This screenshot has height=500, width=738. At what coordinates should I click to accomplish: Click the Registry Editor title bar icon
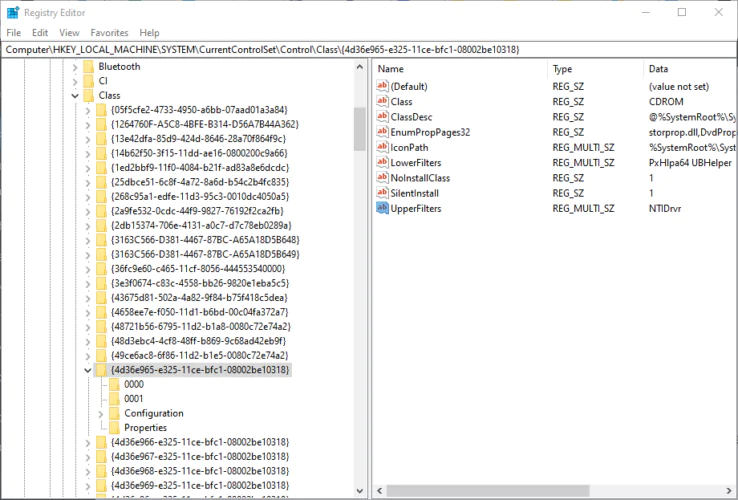13,13
